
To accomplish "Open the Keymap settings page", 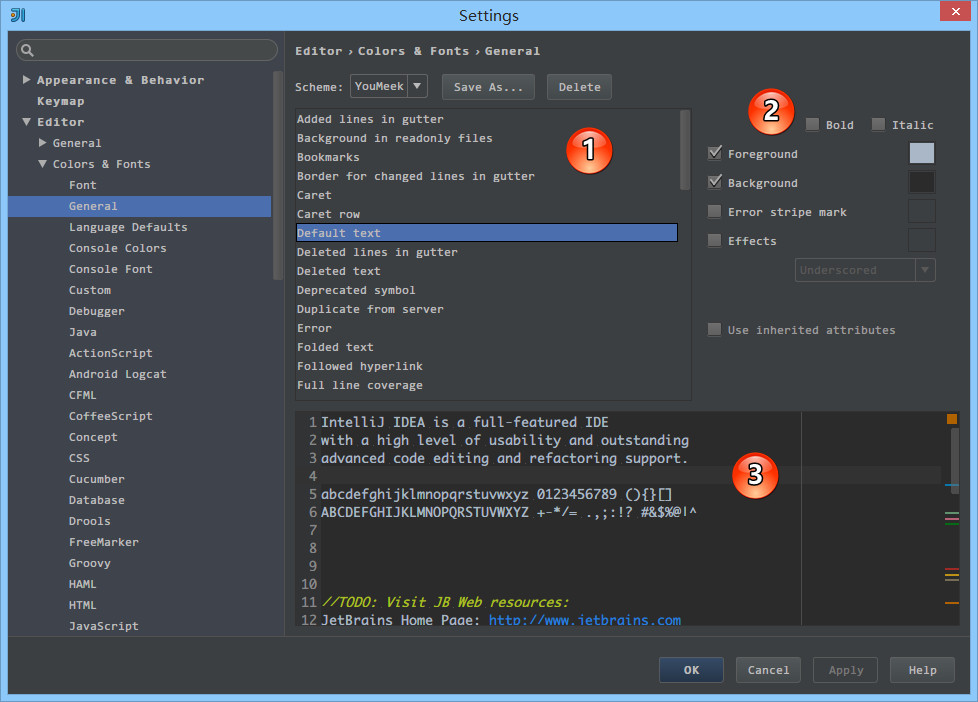I will pyautogui.click(x=60, y=101).
